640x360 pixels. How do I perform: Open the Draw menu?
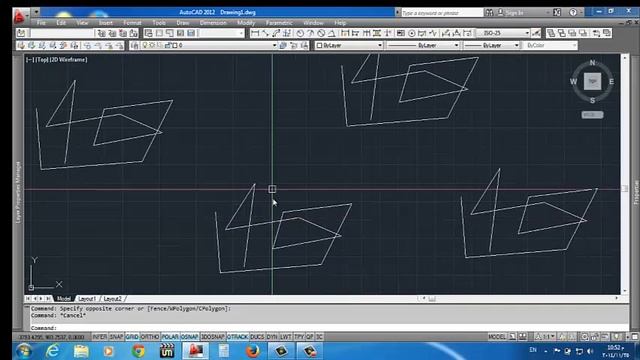coord(182,23)
